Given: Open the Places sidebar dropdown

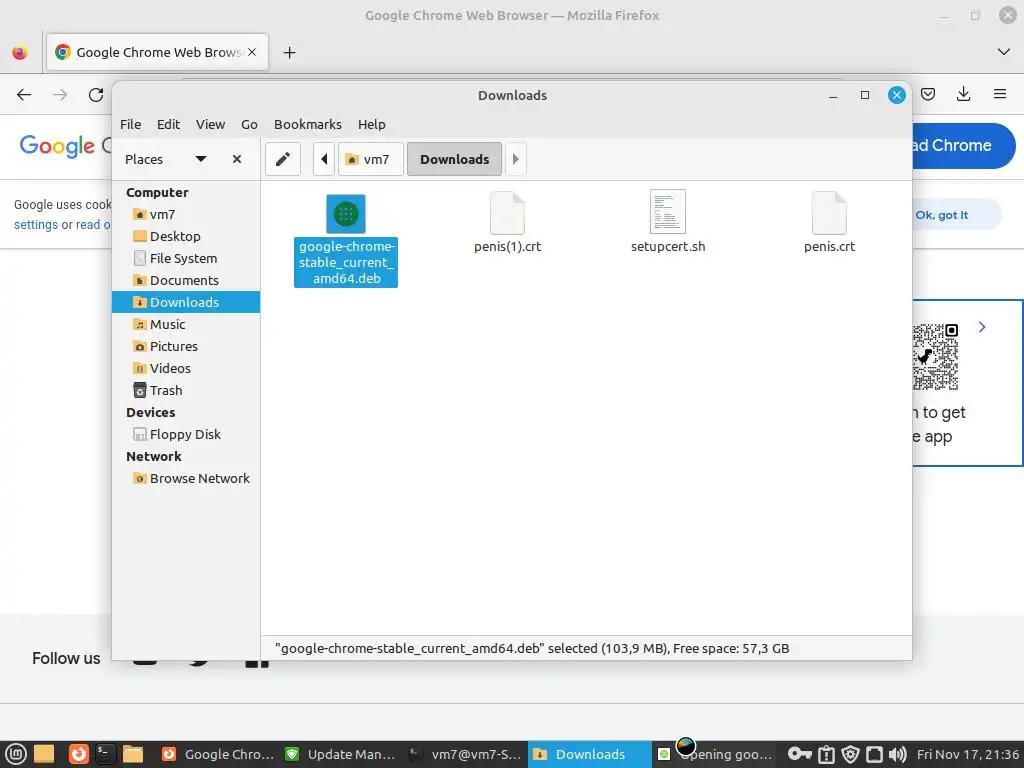Looking at the screenshot, I should tap(201, 159).
